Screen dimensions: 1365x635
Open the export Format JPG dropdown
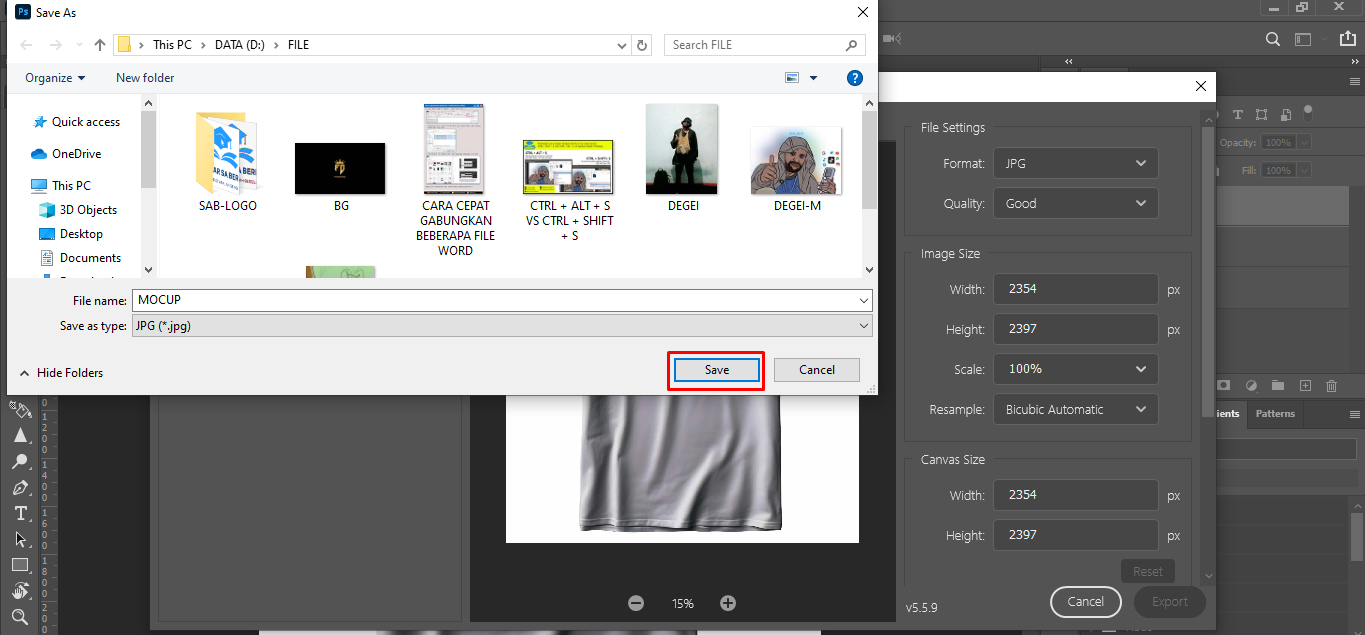pyautogui.click(x=1075, y=163)
